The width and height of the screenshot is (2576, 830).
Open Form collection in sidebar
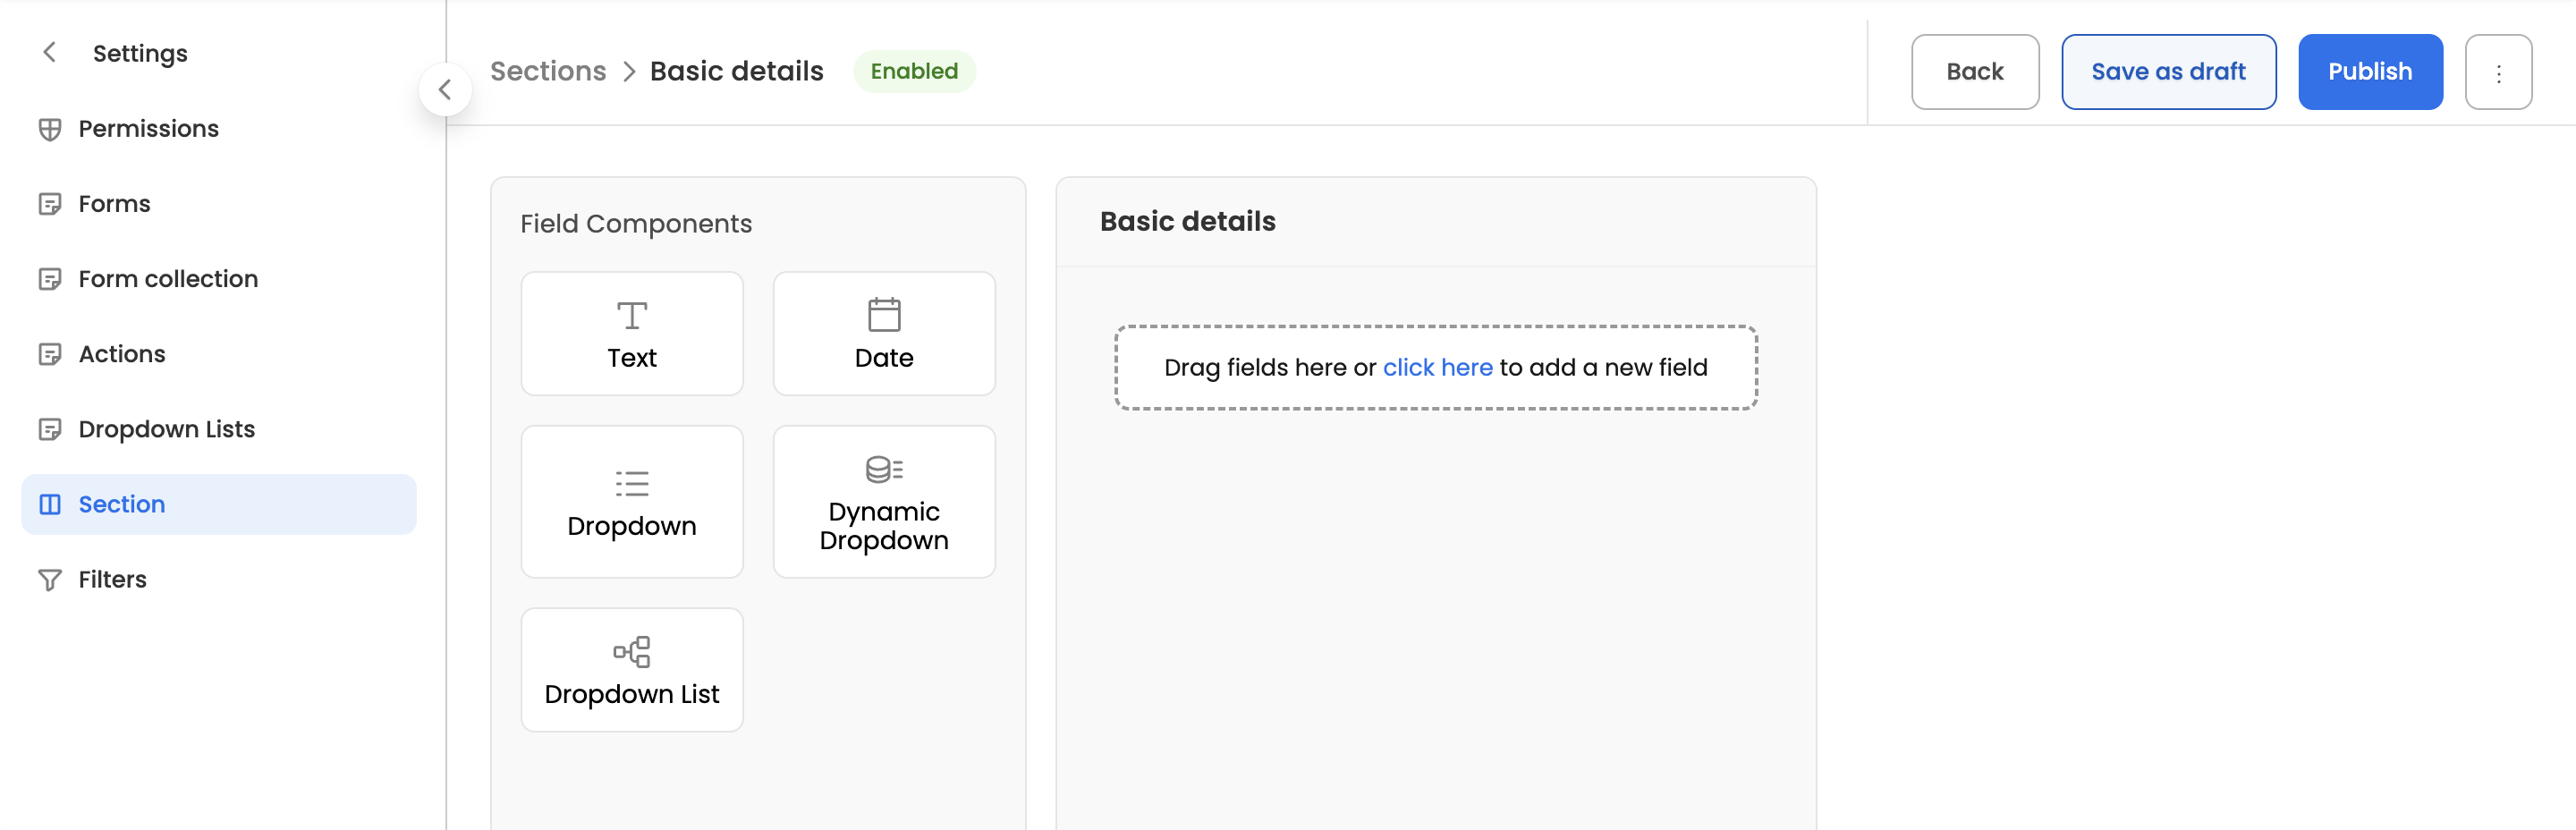pyautogui.click(x=168, y=279)
